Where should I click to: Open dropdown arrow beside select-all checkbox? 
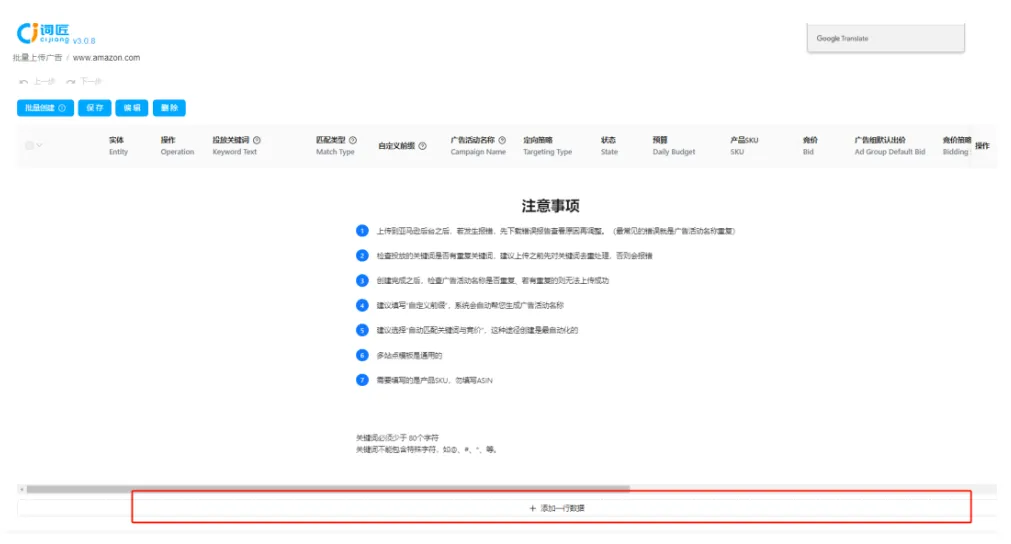coord(40,146)
